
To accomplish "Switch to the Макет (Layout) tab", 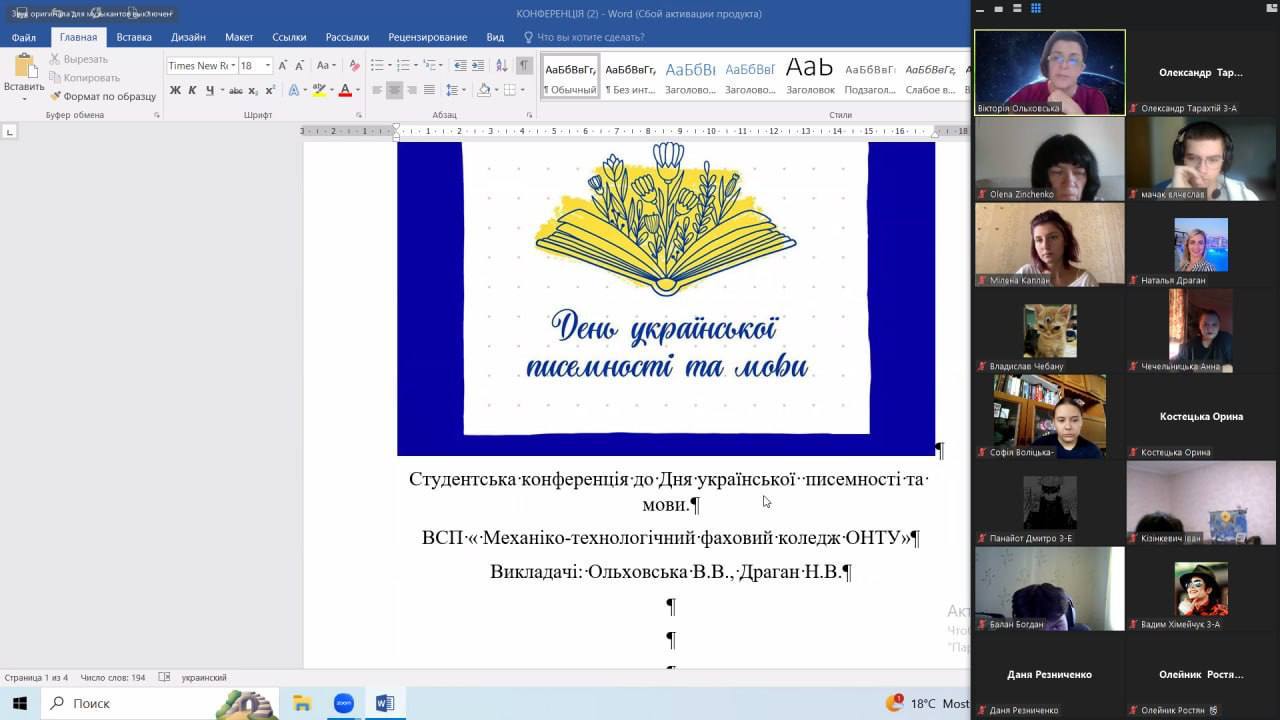I will (x=239, y=37).
